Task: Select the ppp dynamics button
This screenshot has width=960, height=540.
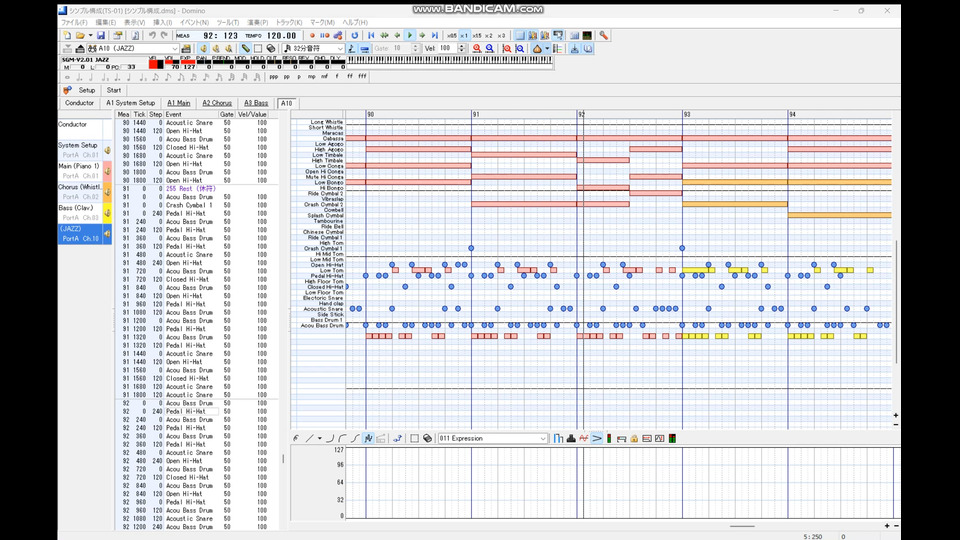Action: [274, 77]
